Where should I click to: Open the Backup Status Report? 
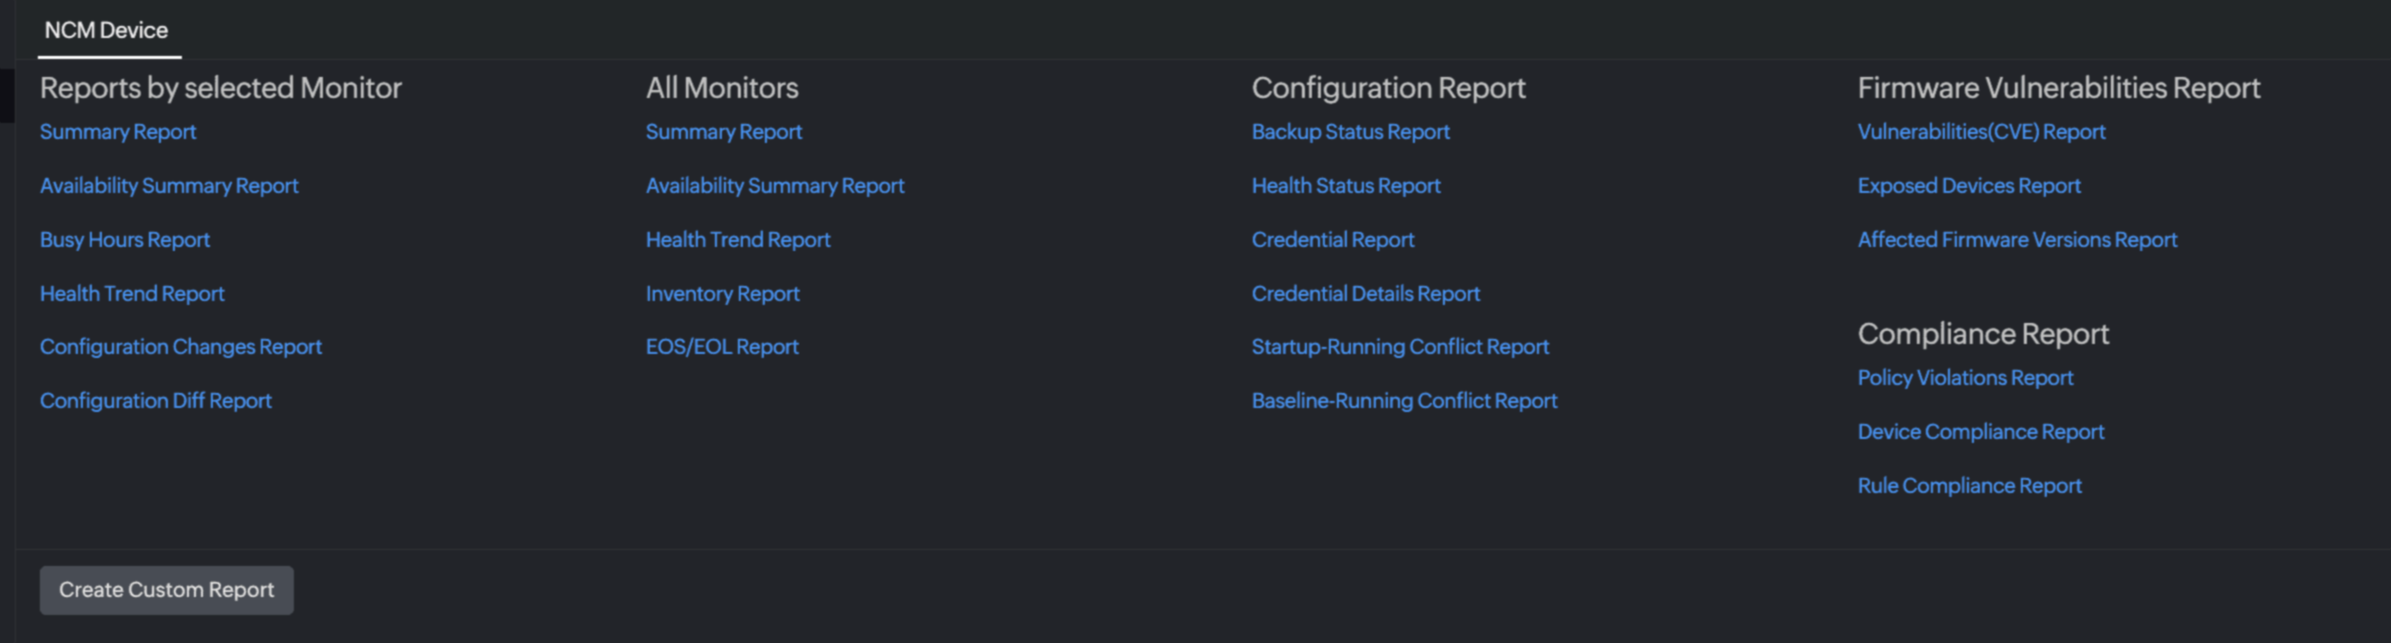tap(1351, 132)
